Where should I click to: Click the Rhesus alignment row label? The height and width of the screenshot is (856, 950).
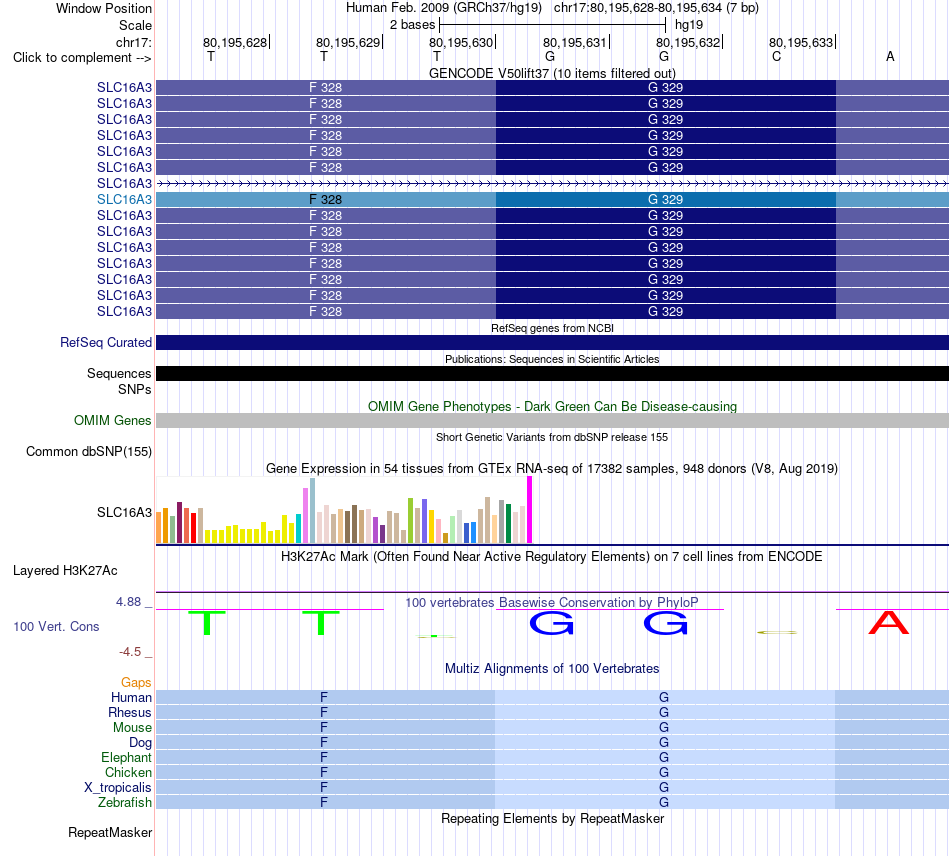click(130, 712)
